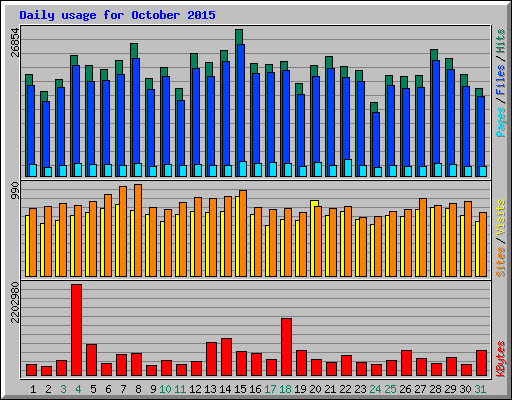Click the red KBytes bar for day 5
This screenshot has width=512, height=400.
(91, 360)
